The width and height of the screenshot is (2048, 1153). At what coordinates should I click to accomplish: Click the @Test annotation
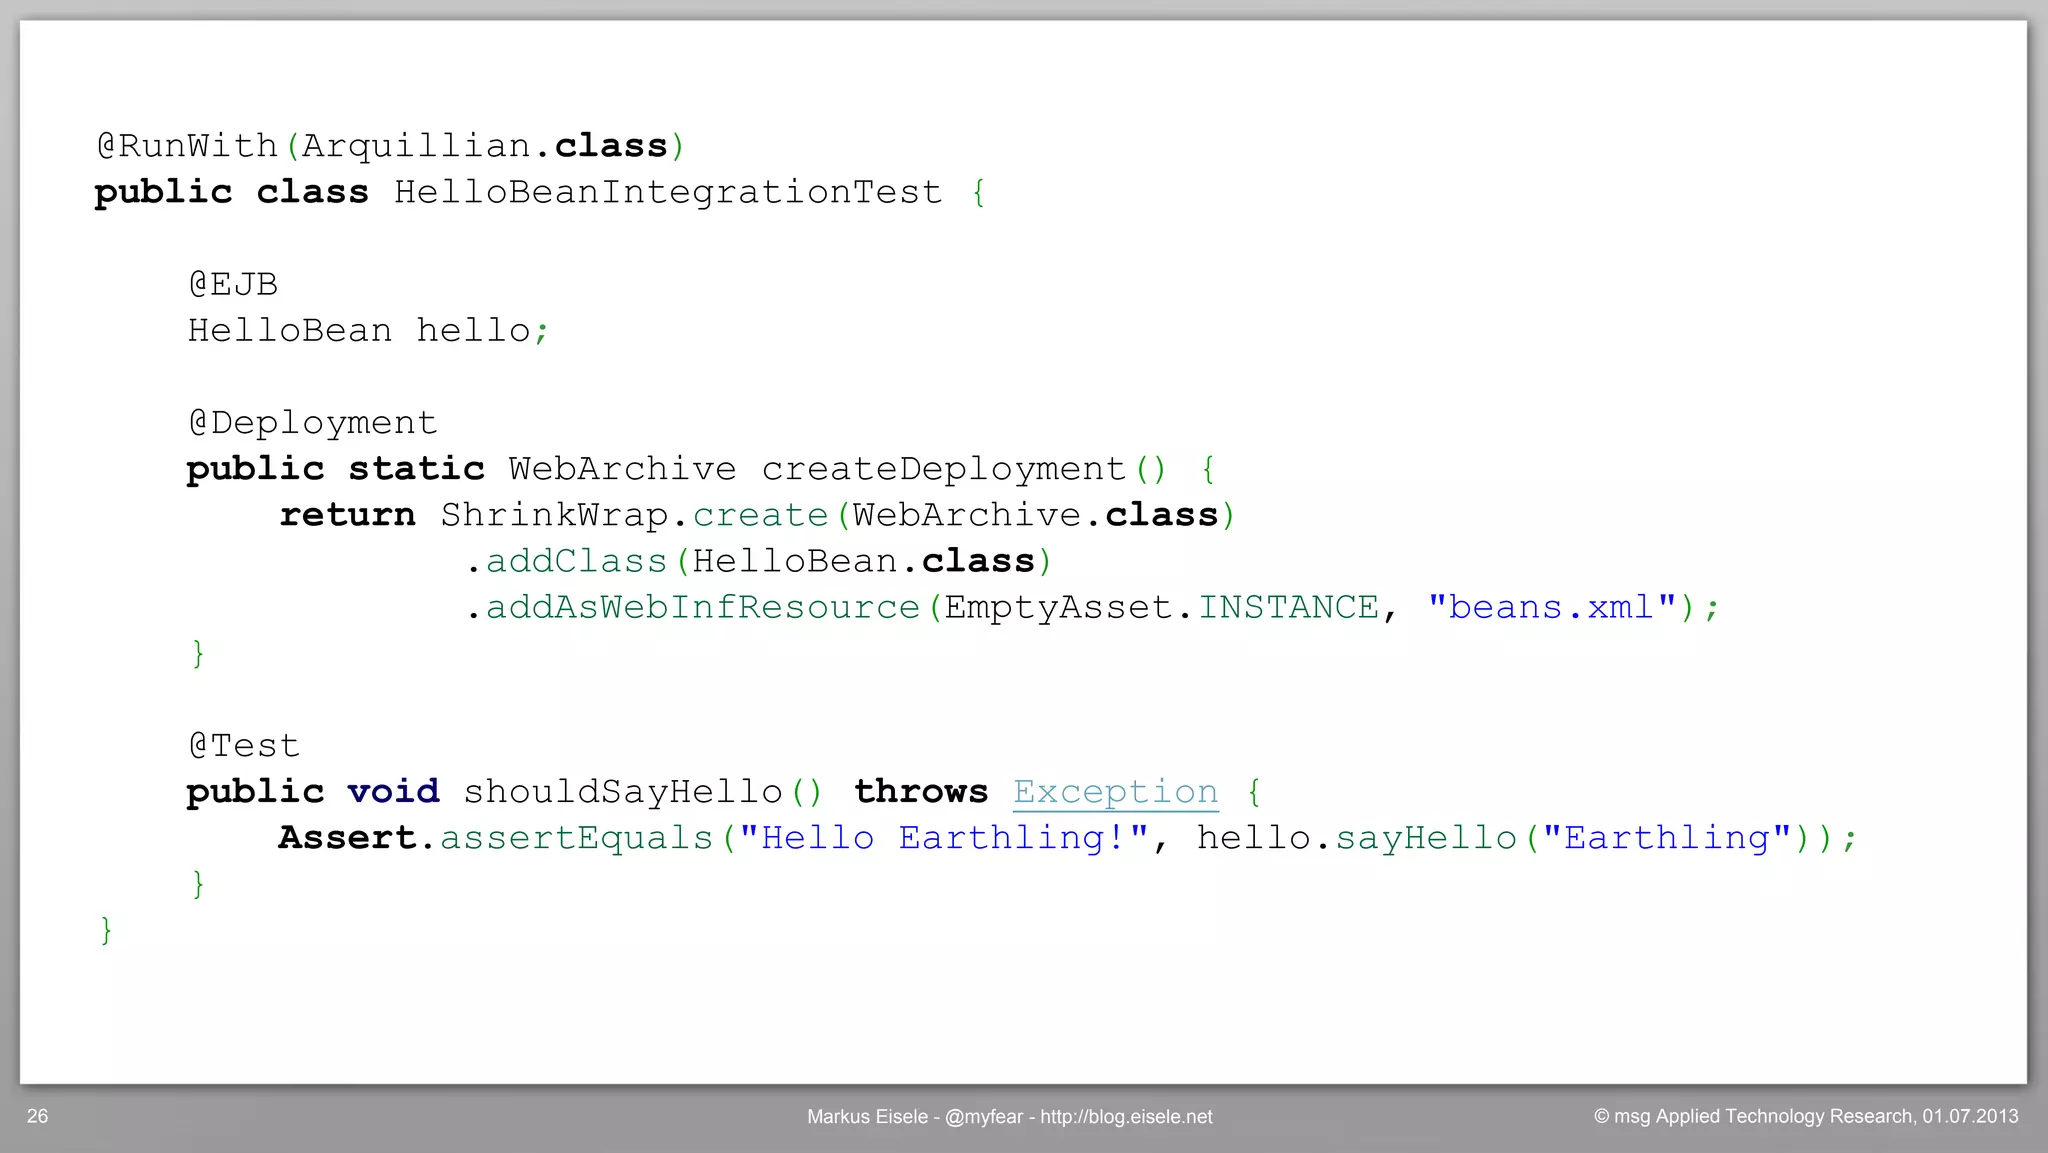pyautogui.click(x=244, y=746)
